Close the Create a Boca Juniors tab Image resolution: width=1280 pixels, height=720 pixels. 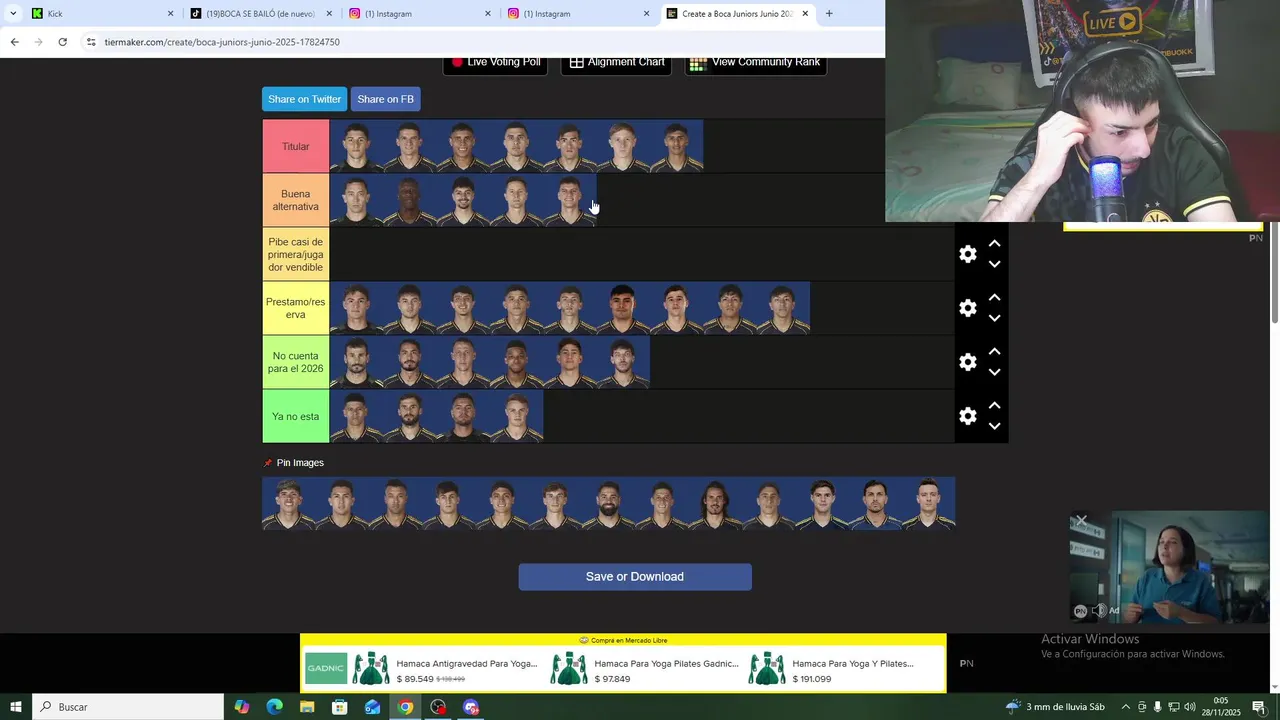(x=805, y=14)
